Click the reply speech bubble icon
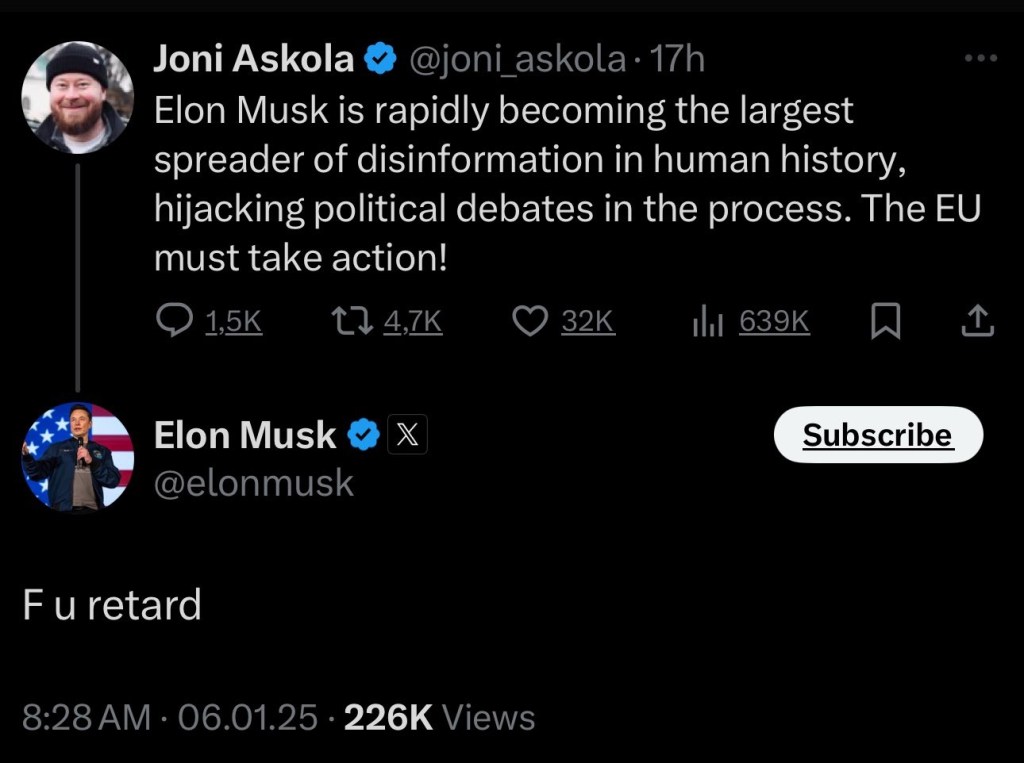Screen dimensions: 1024x763 point(176,321)
